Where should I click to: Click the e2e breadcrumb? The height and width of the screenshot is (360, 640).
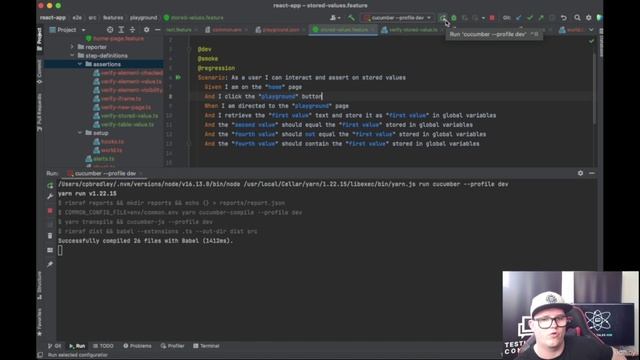coord(77,18)
